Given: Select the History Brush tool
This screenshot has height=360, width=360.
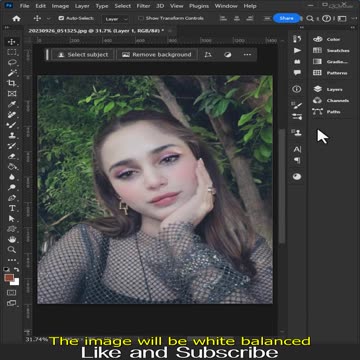Looking at the screenshot, I should (12, 146).
